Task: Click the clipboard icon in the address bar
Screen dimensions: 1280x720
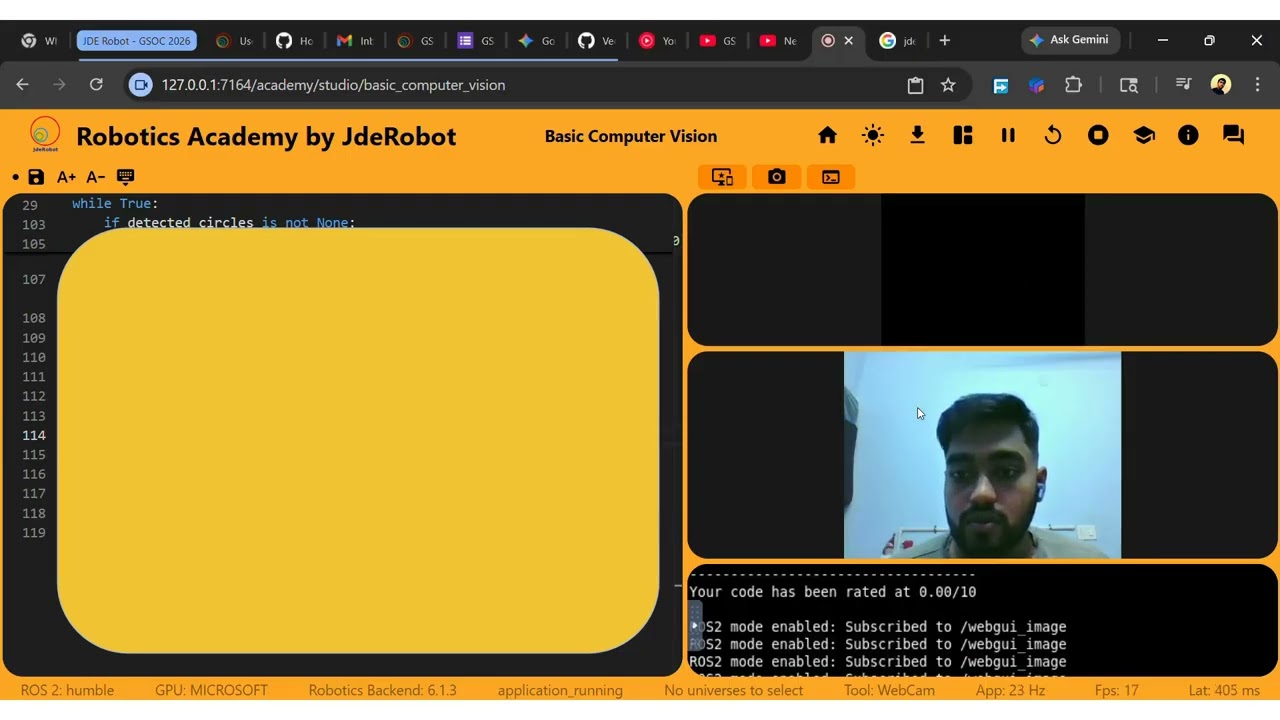Action: (915, 85)
